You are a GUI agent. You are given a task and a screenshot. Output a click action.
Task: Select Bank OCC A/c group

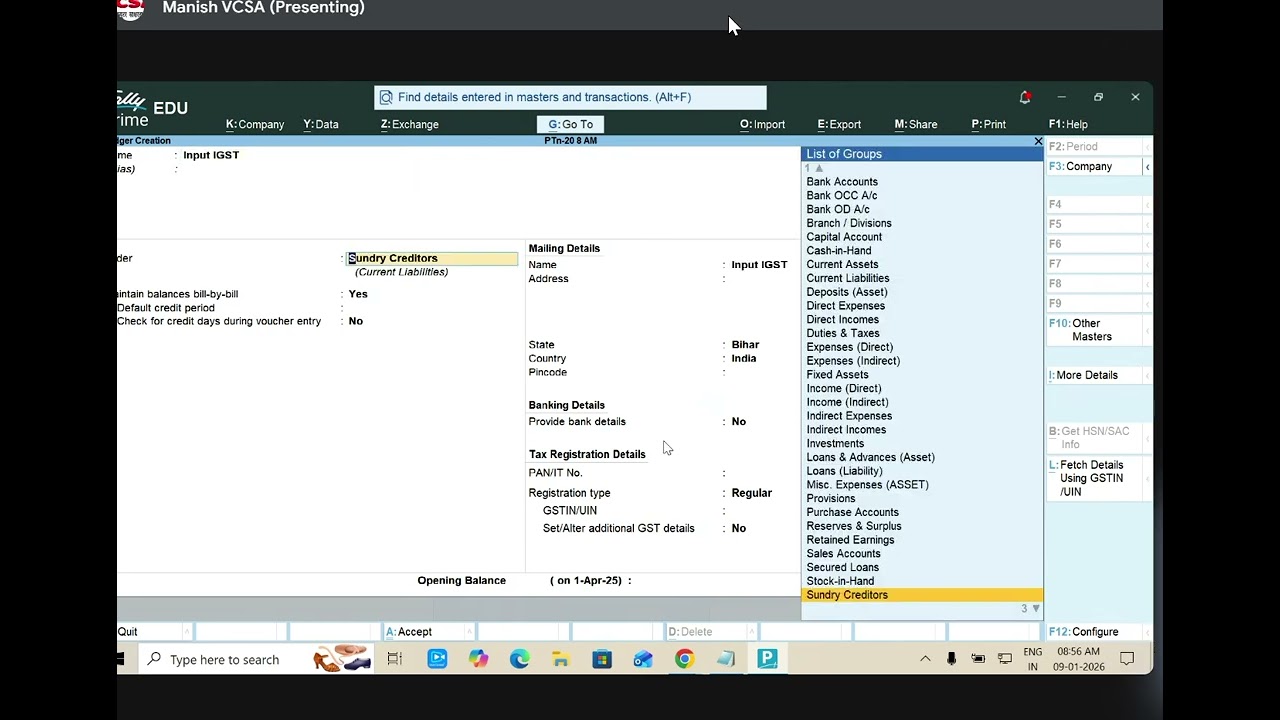click(842, 196)
